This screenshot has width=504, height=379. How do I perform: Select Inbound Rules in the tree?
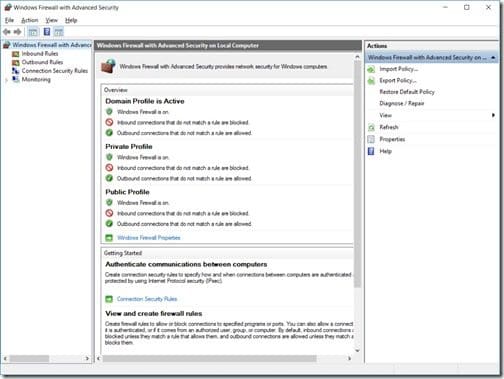[x=40, y=54]
